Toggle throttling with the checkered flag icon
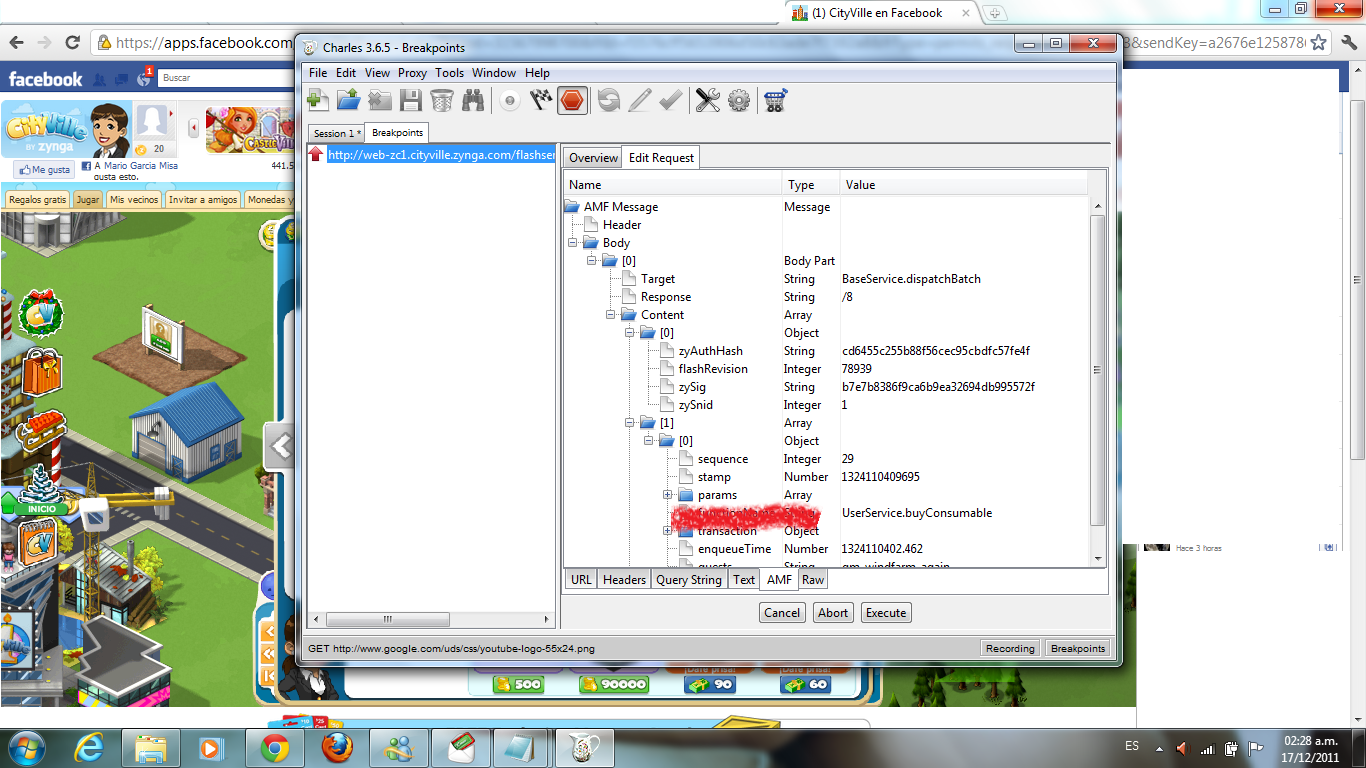Screen dimensions: 1366x768 point(541,100)
